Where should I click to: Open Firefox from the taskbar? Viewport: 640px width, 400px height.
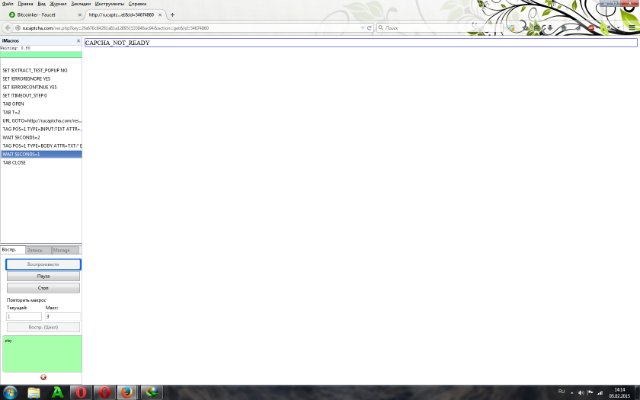pyautogui.click(x=125, y=391)
